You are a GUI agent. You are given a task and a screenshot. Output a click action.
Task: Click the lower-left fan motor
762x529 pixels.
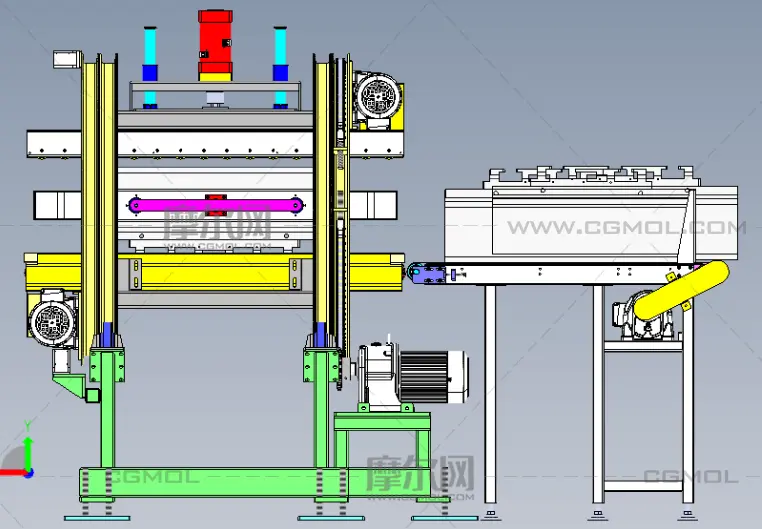pyautogui.click(x=50, y=322)
